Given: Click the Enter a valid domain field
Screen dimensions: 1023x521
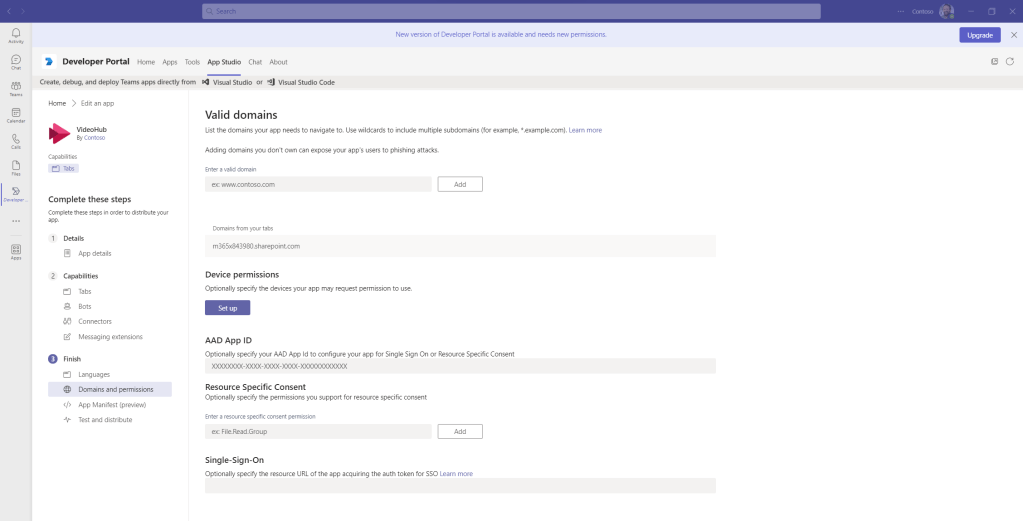Looking at the screenshot, I should (x=318, y=184).
